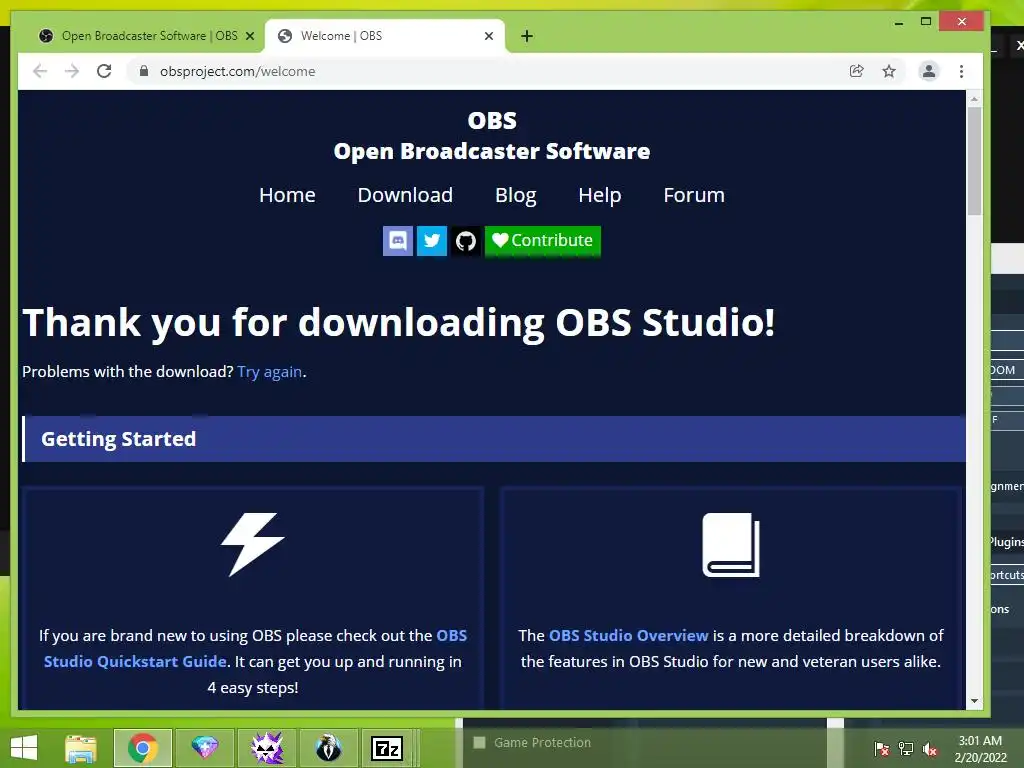Click the lightning bolt quickstart icon
1024x768 pixels.
tap(253, 545)
